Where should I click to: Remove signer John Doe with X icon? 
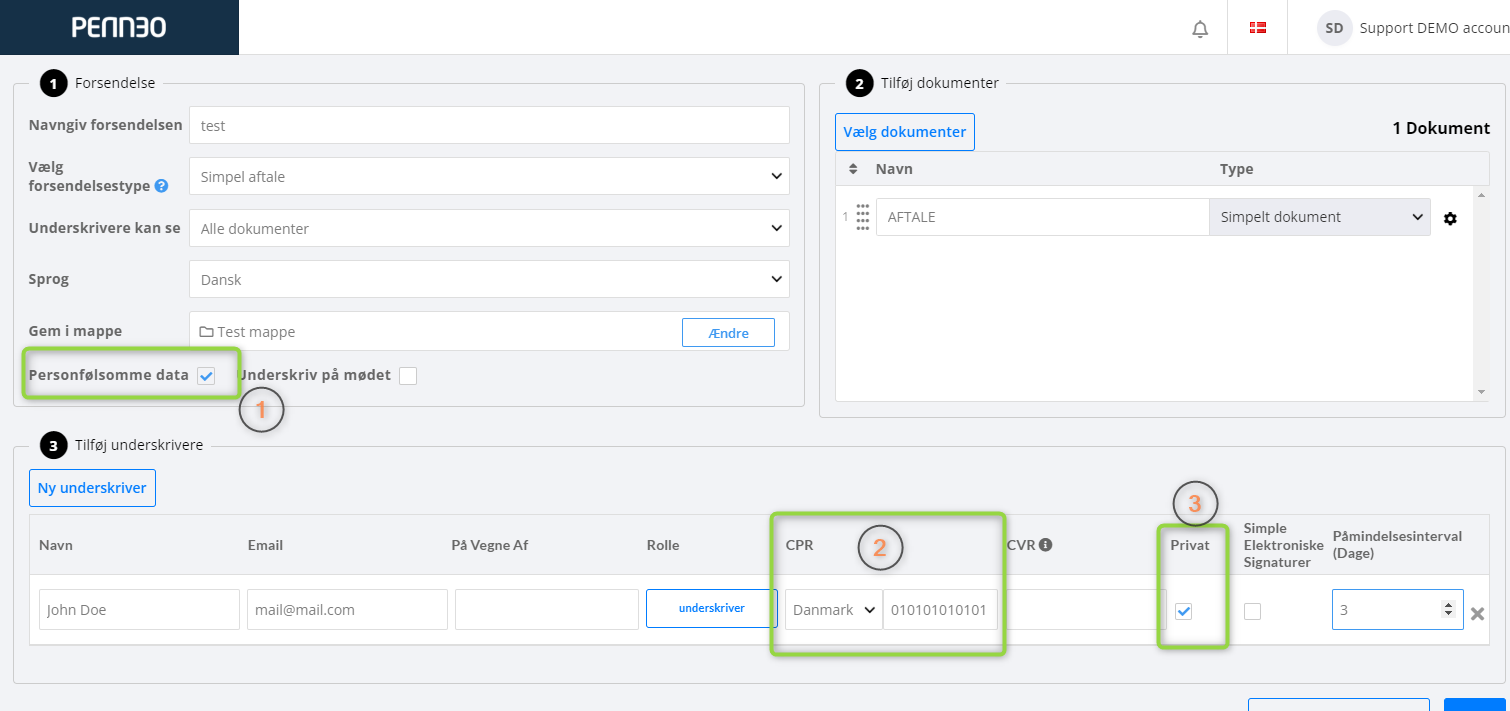[1477, 613]
